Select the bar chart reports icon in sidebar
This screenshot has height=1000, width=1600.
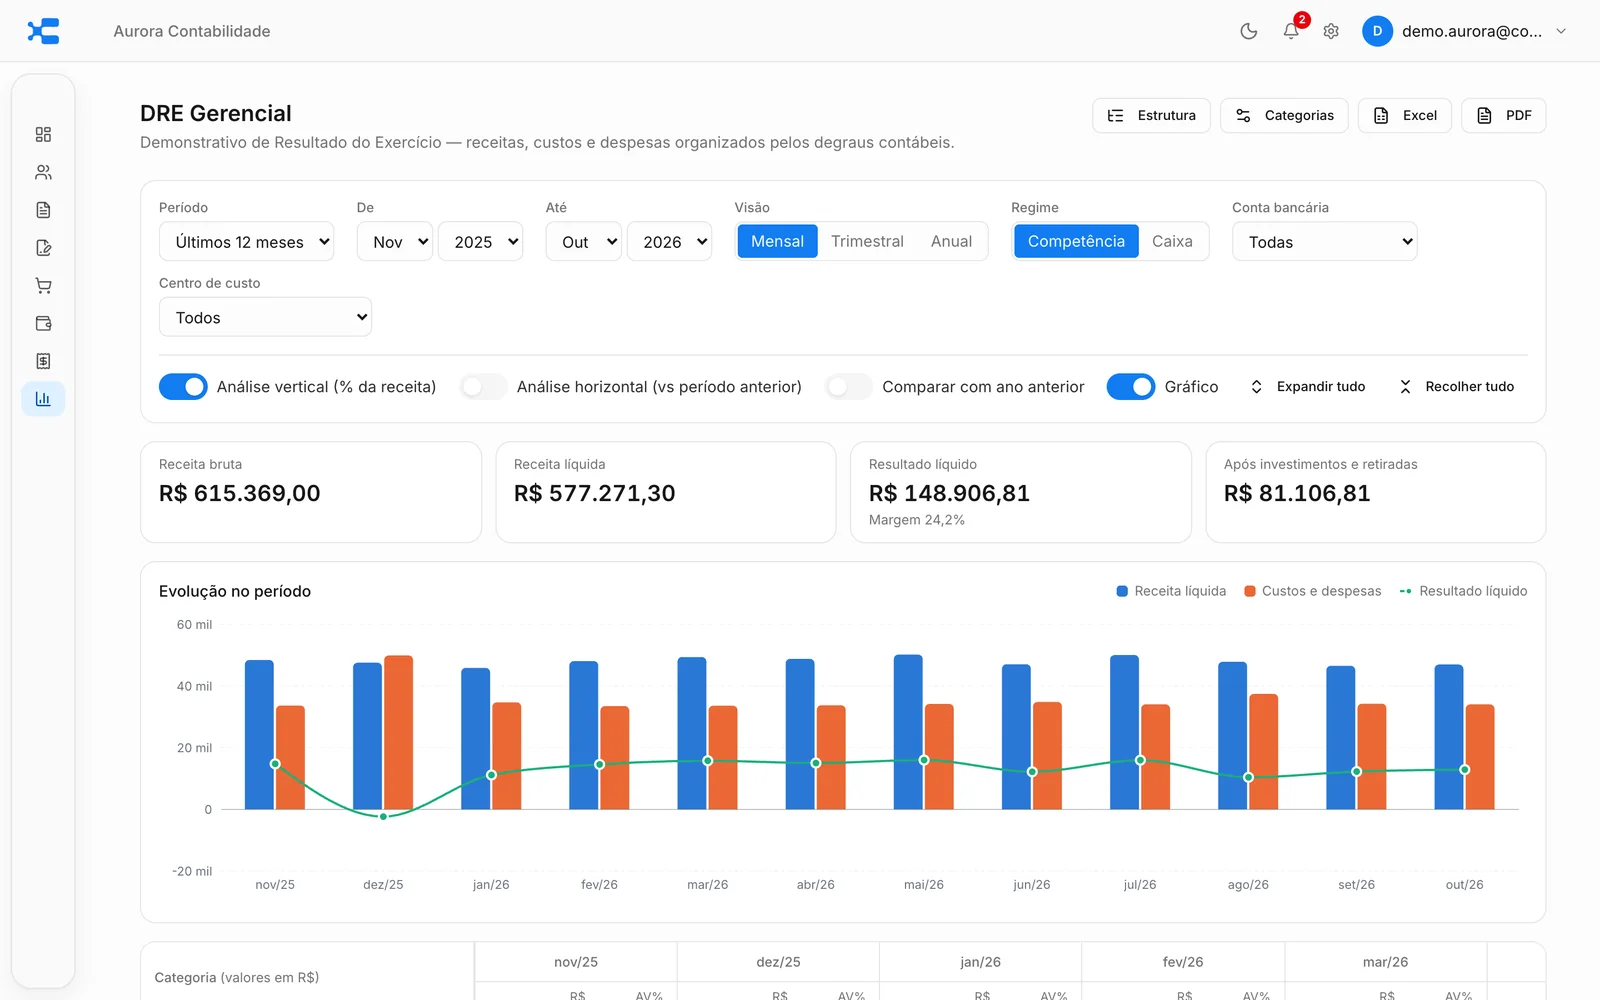43,399
